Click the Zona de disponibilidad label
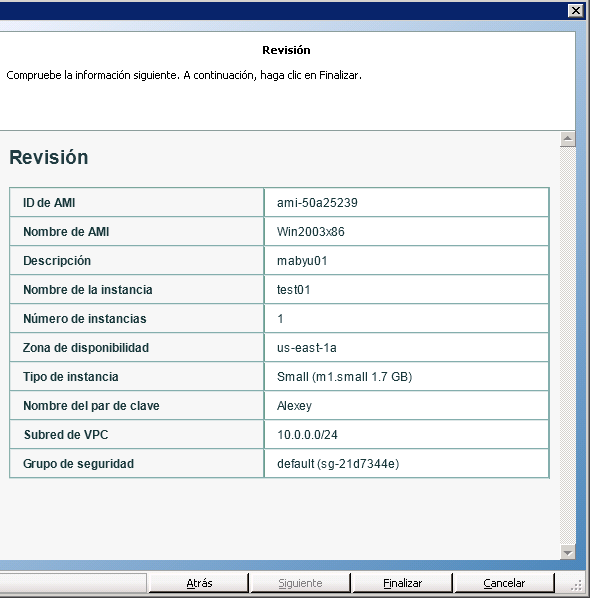The width and height of the screenshot is (590, 598). (86, 347)
